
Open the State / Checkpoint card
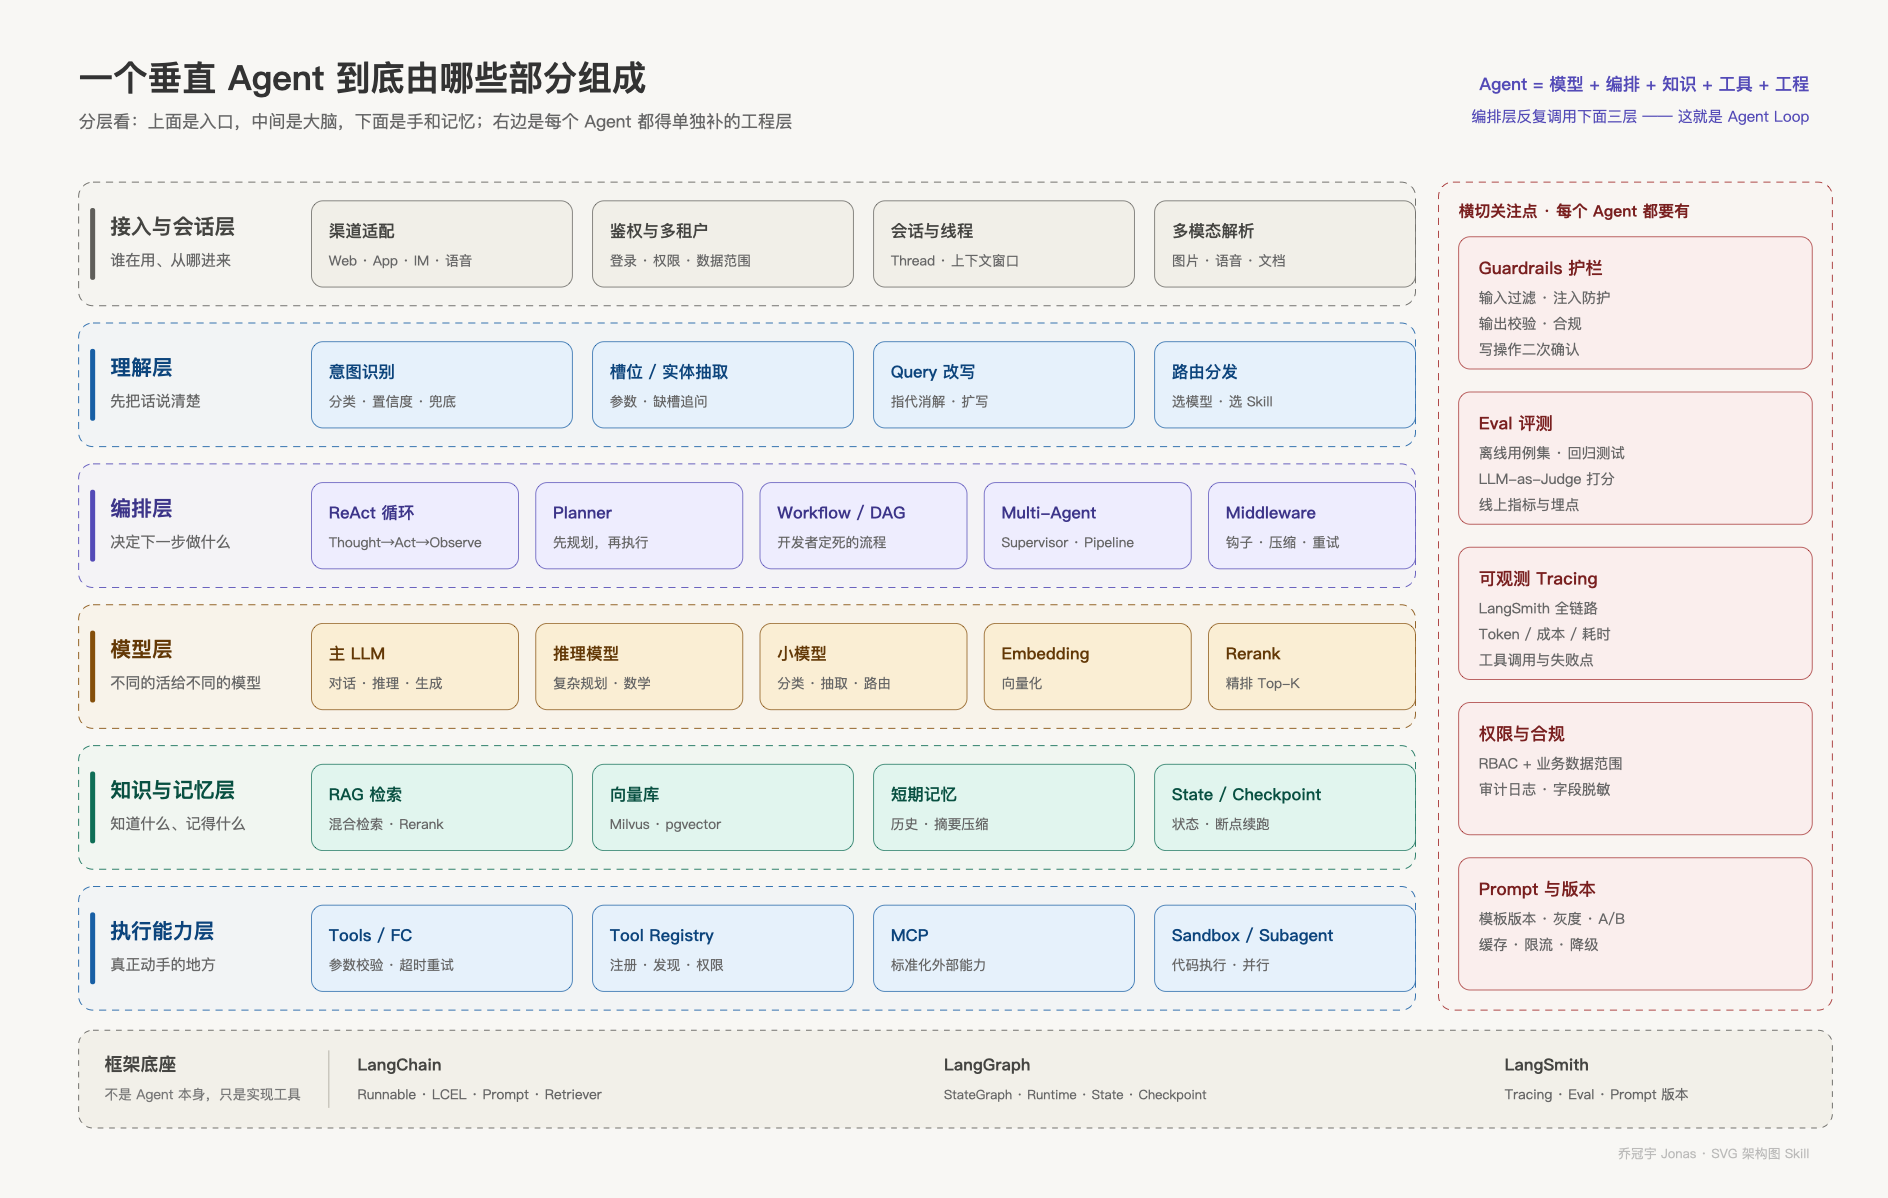1285,808
